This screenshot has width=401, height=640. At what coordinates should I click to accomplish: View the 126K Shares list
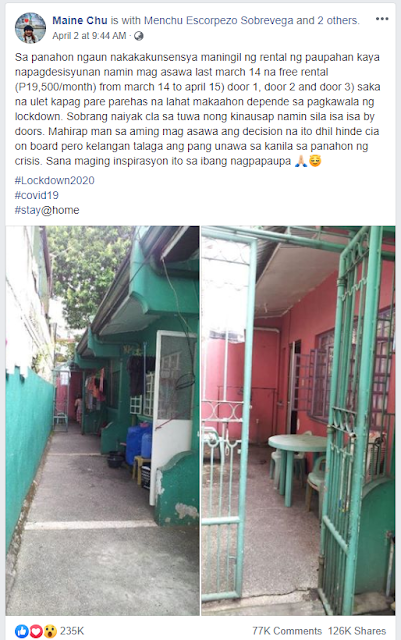click(x=357, y=631)
